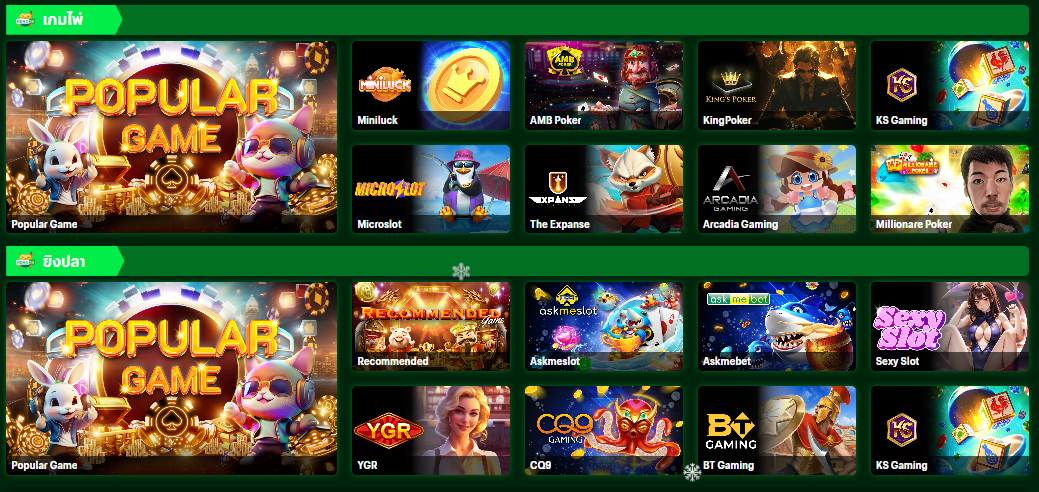Open The Expanse game provider
1039x492 pixels.
point(604,189)
